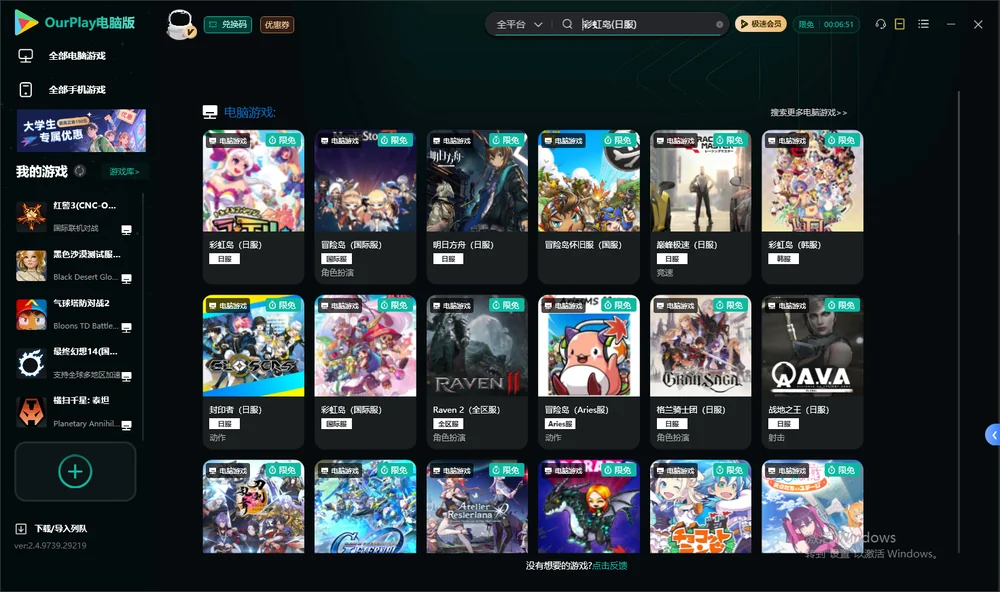
Task: Open customer service headset icon
Action: tap(880, 24)
